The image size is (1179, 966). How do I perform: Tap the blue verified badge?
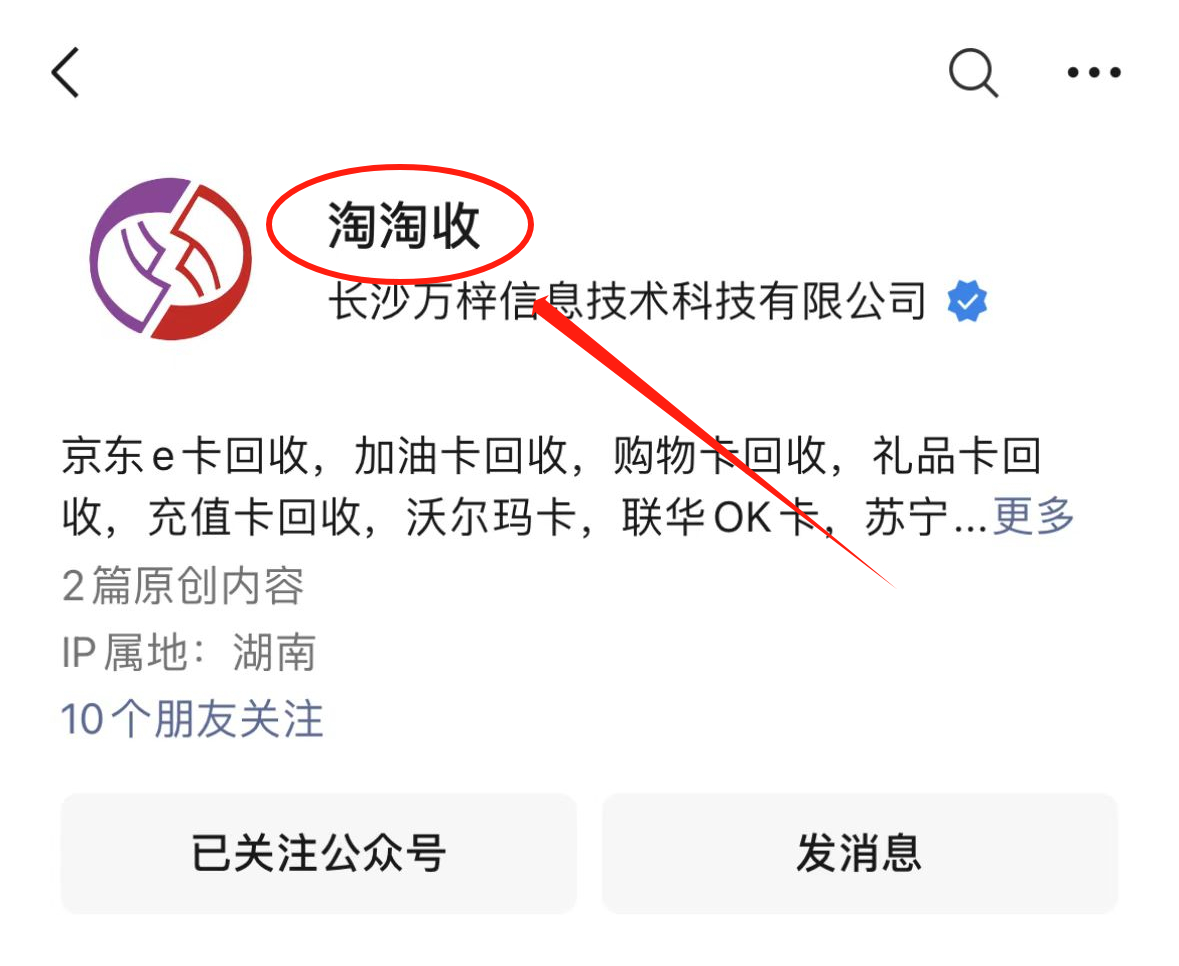point(967,301)
